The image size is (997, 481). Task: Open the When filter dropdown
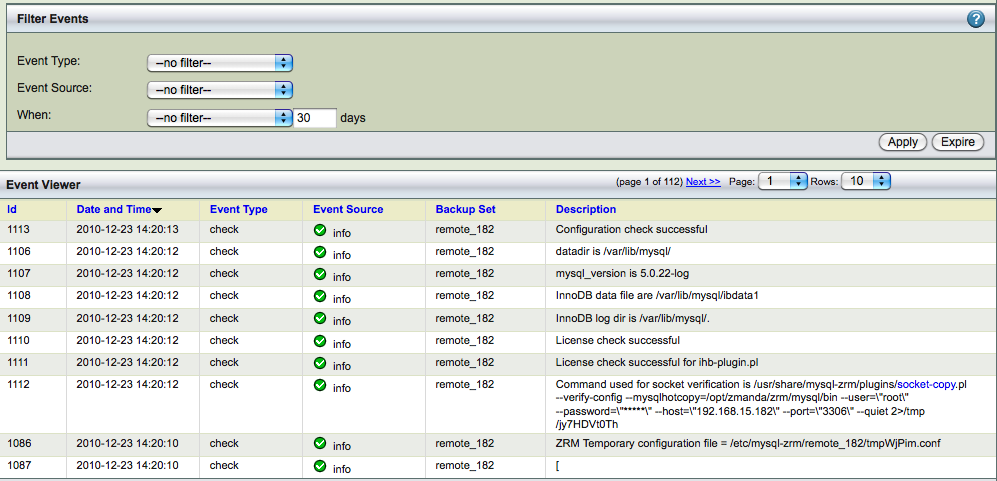coord(219,118)
